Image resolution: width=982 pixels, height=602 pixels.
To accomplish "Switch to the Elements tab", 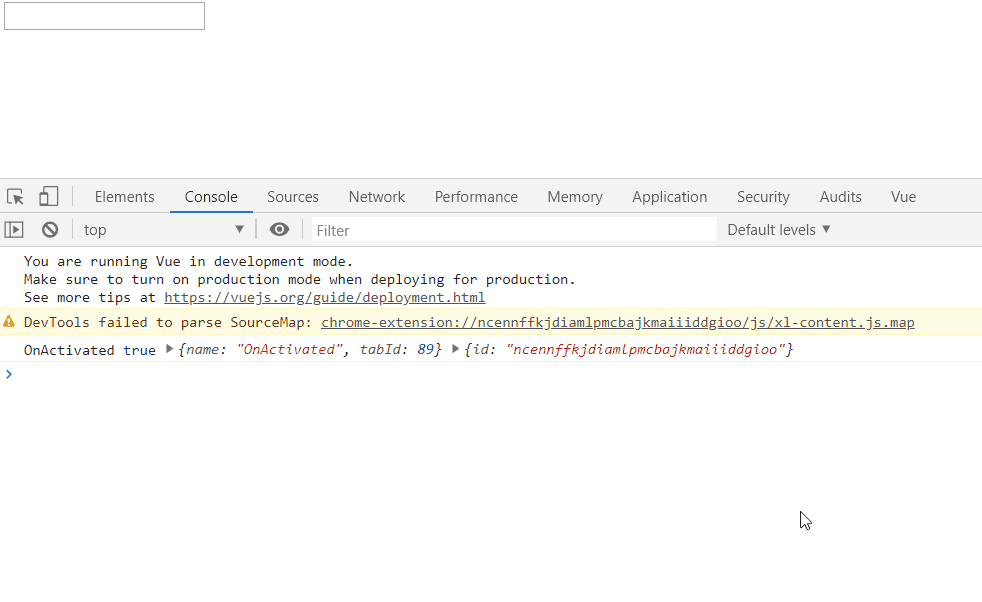I will point(124,197).
